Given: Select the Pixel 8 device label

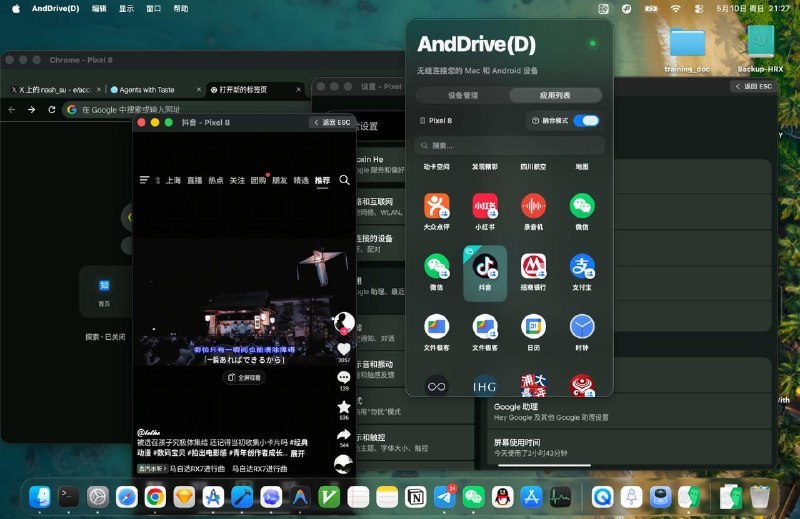Looking at the screenshot, I should 436,121.
